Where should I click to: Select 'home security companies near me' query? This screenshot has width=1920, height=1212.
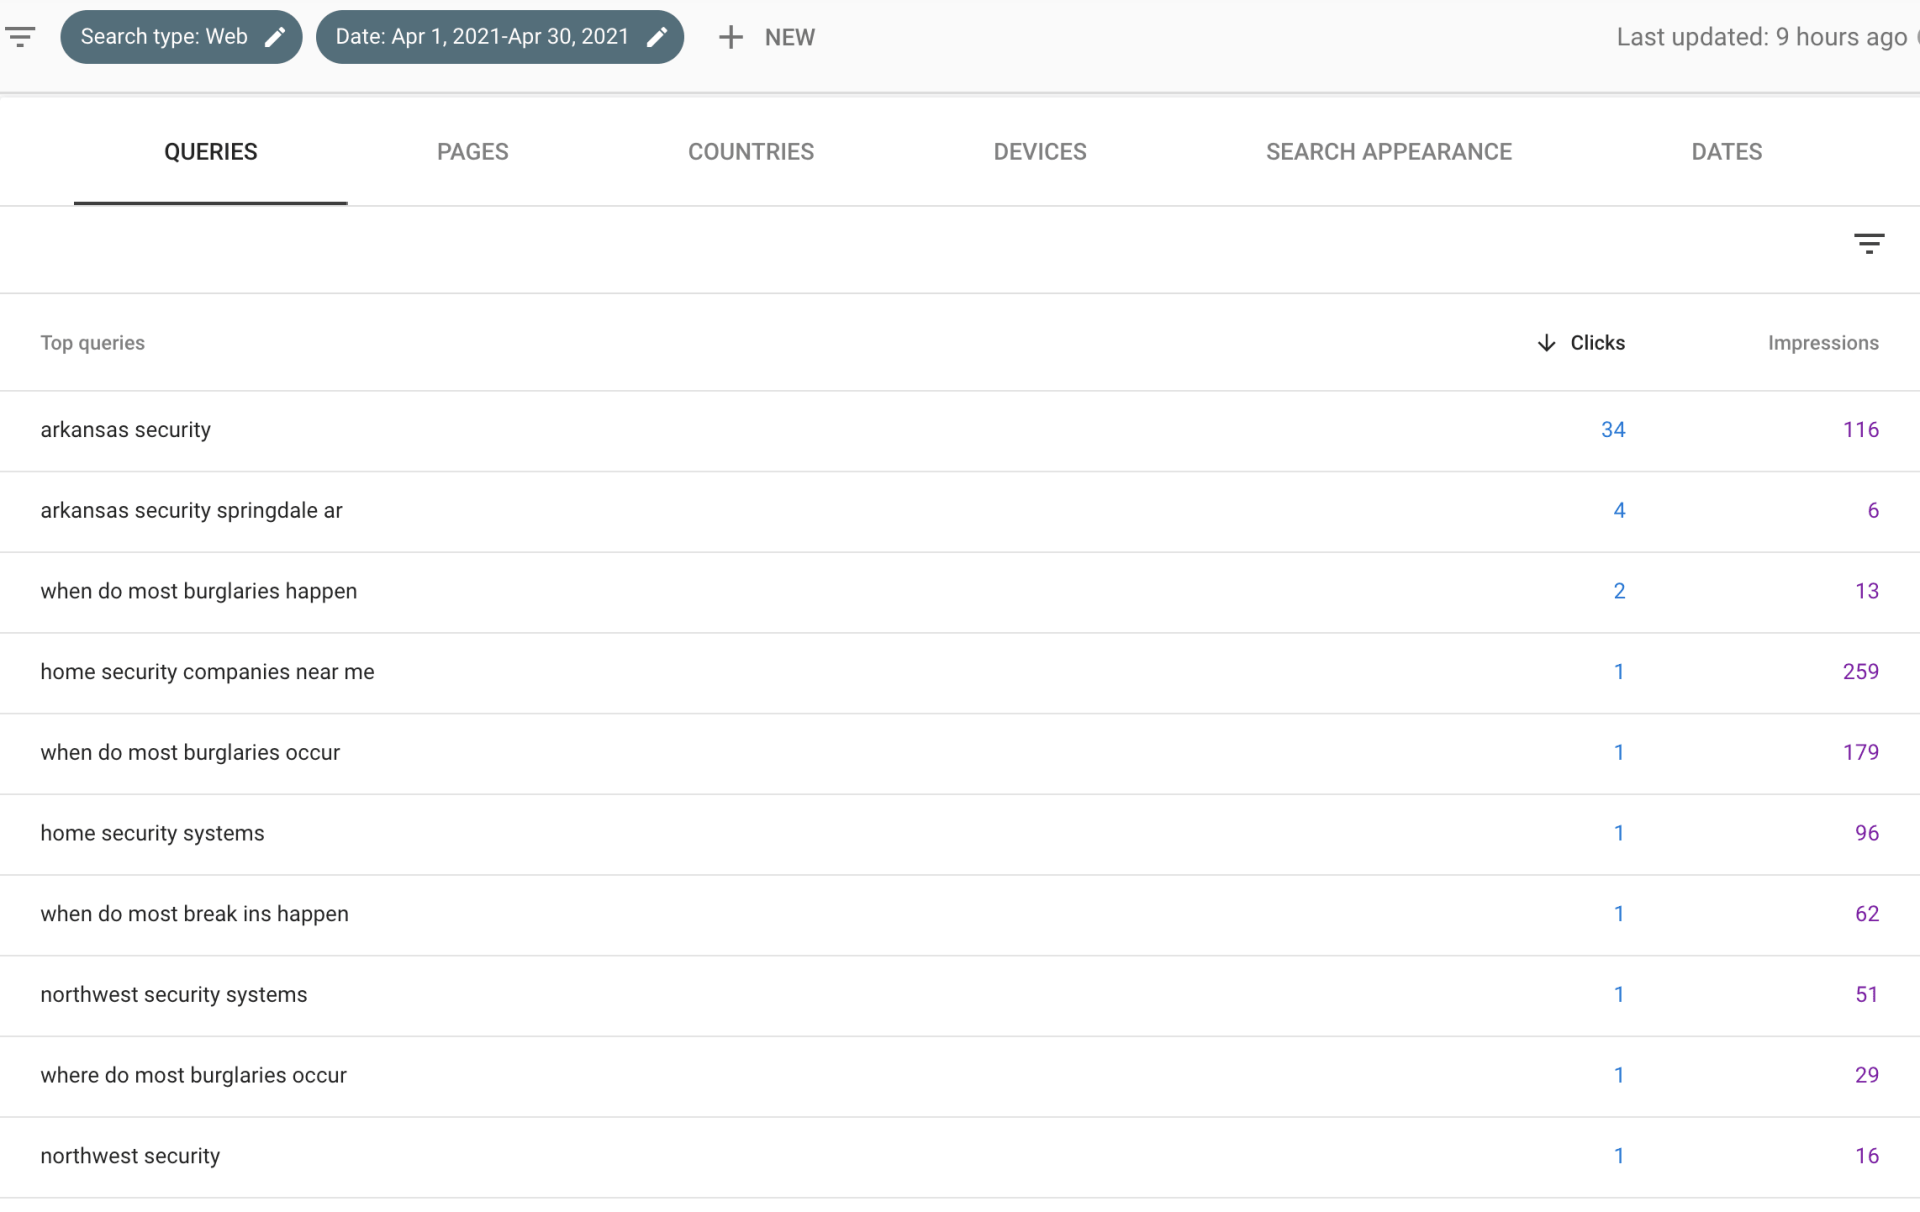[x=207, y=672]
